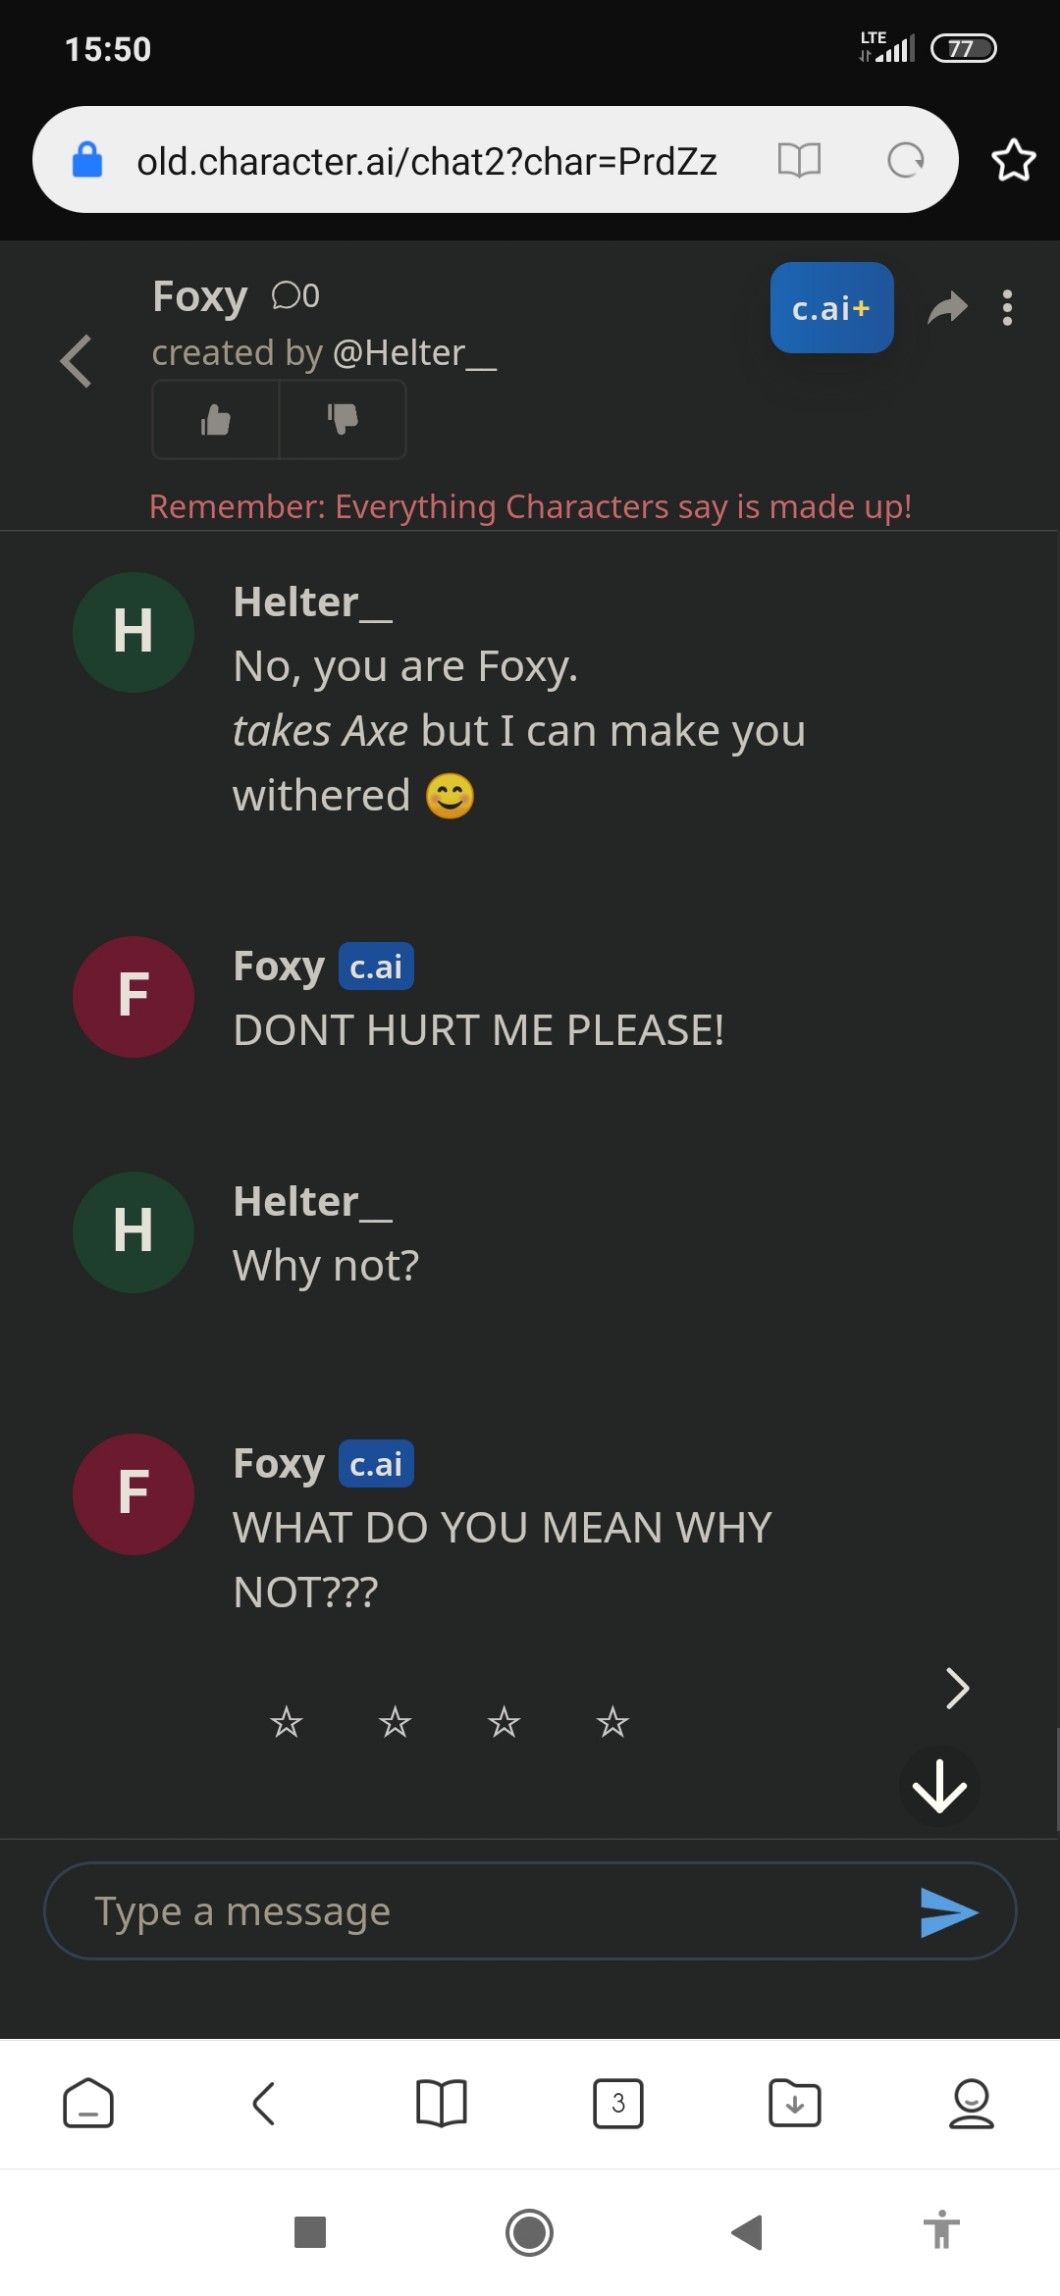Screen dimensions: 1060x2296
Task: Bookmark page with the star icon
Action: click(x=1013, y=160)
